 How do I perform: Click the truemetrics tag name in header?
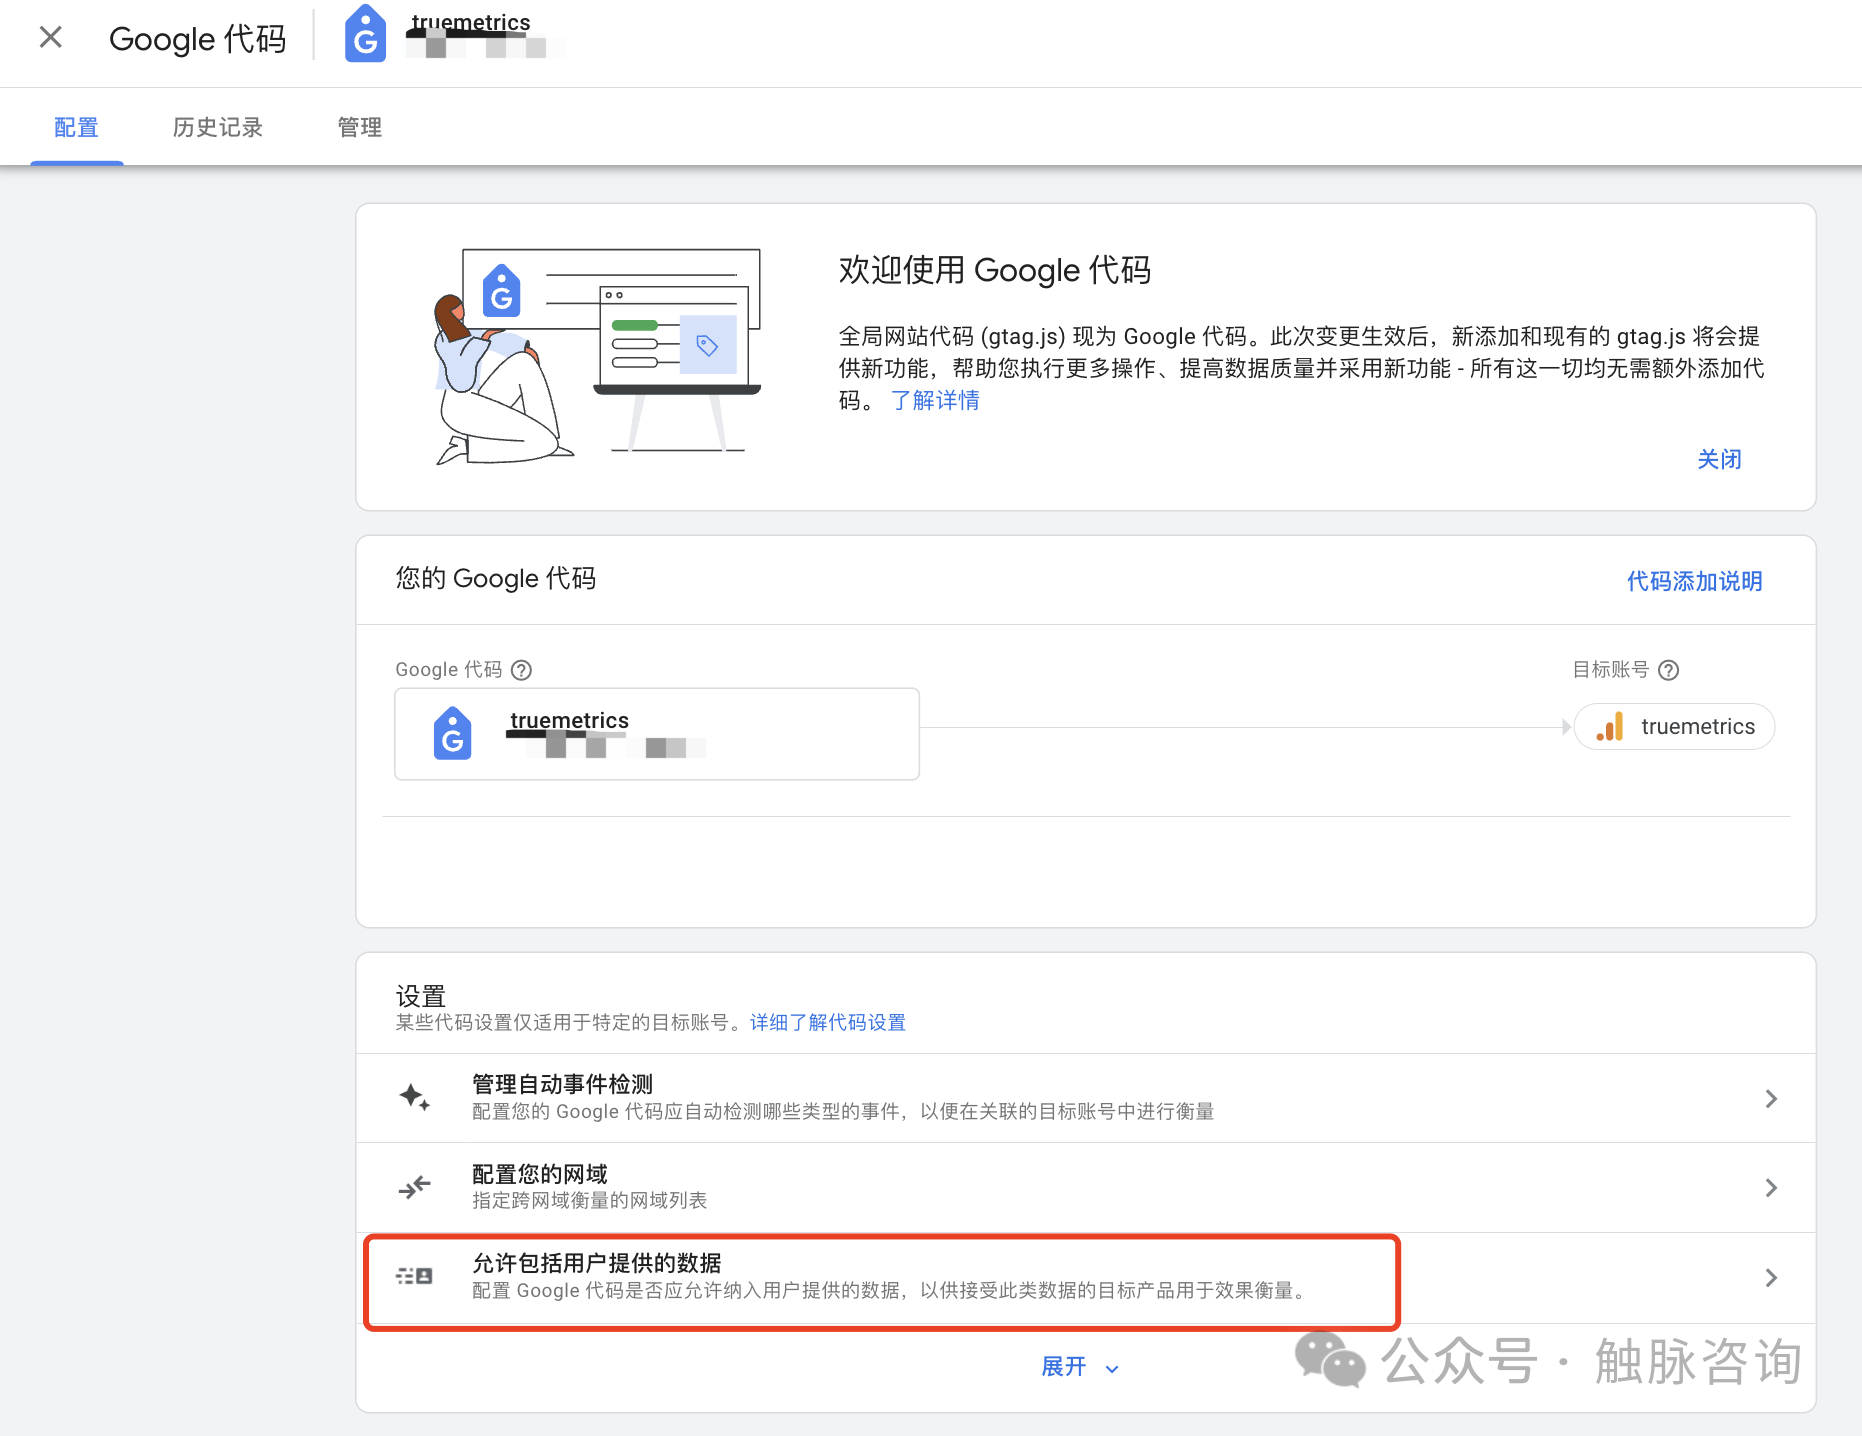coord(470,22)
